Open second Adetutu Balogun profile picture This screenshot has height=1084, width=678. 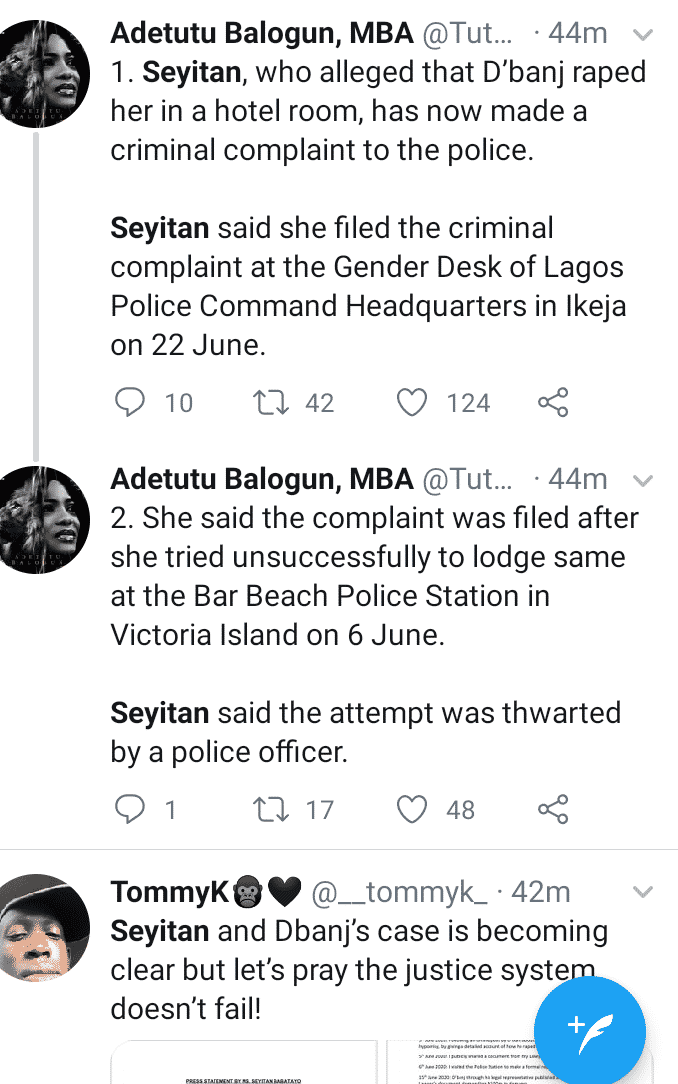[45, 520]
